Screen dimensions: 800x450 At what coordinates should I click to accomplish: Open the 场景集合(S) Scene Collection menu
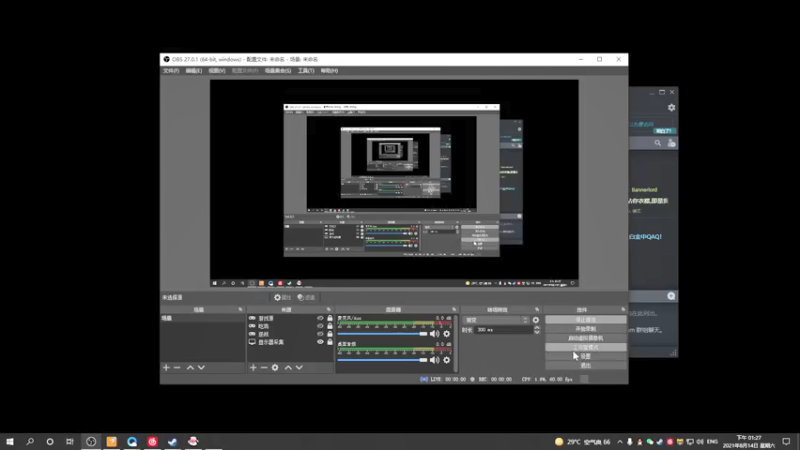[278, 71]
